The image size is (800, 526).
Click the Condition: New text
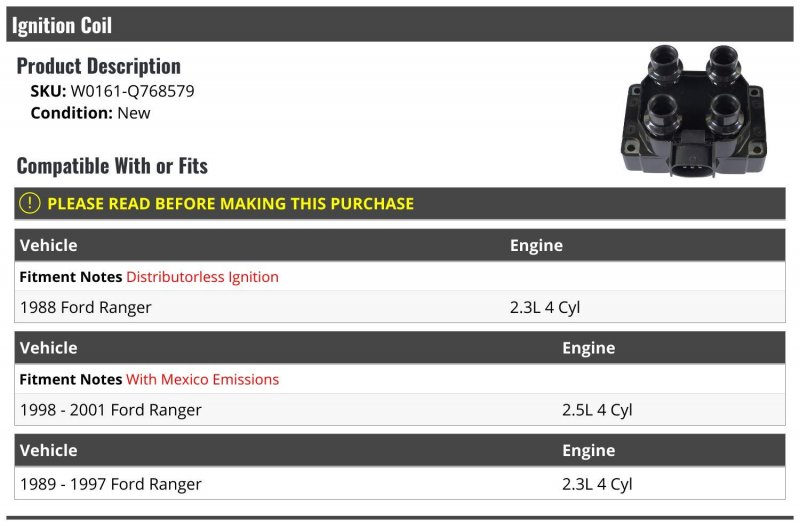pyautogui.click(x=90, y=113)
